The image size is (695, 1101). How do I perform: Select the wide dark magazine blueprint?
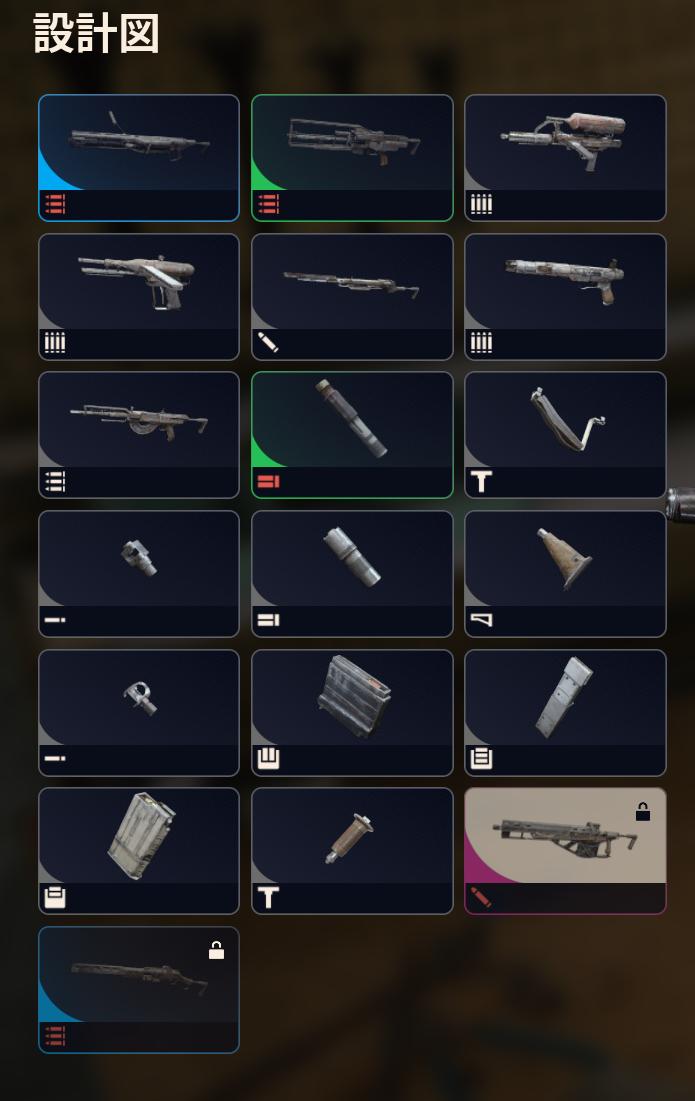point(352,713)
